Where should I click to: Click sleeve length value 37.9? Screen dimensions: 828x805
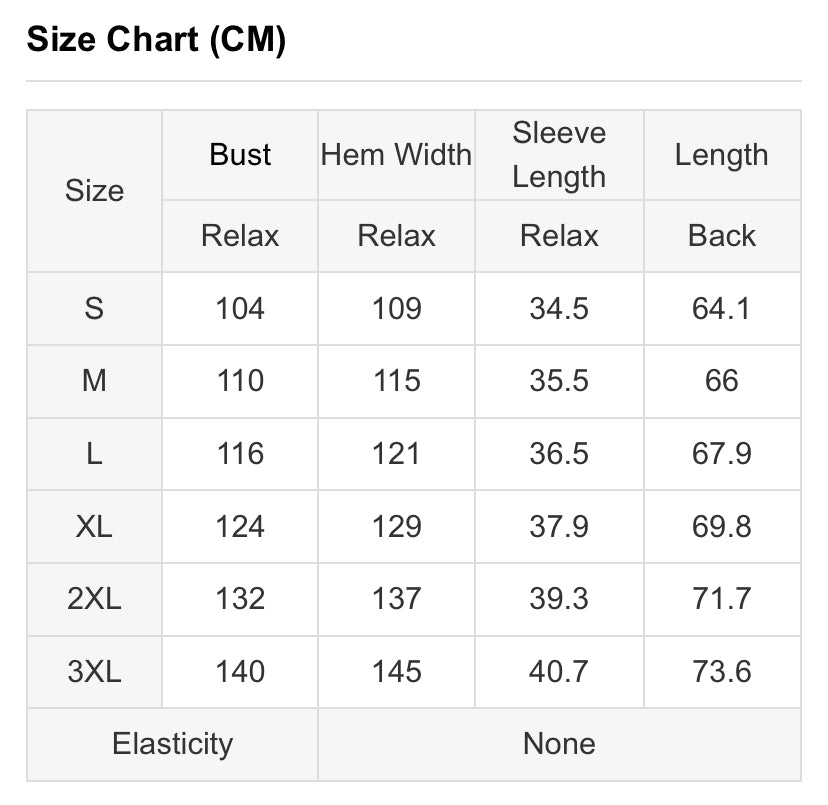coord(559,527)
